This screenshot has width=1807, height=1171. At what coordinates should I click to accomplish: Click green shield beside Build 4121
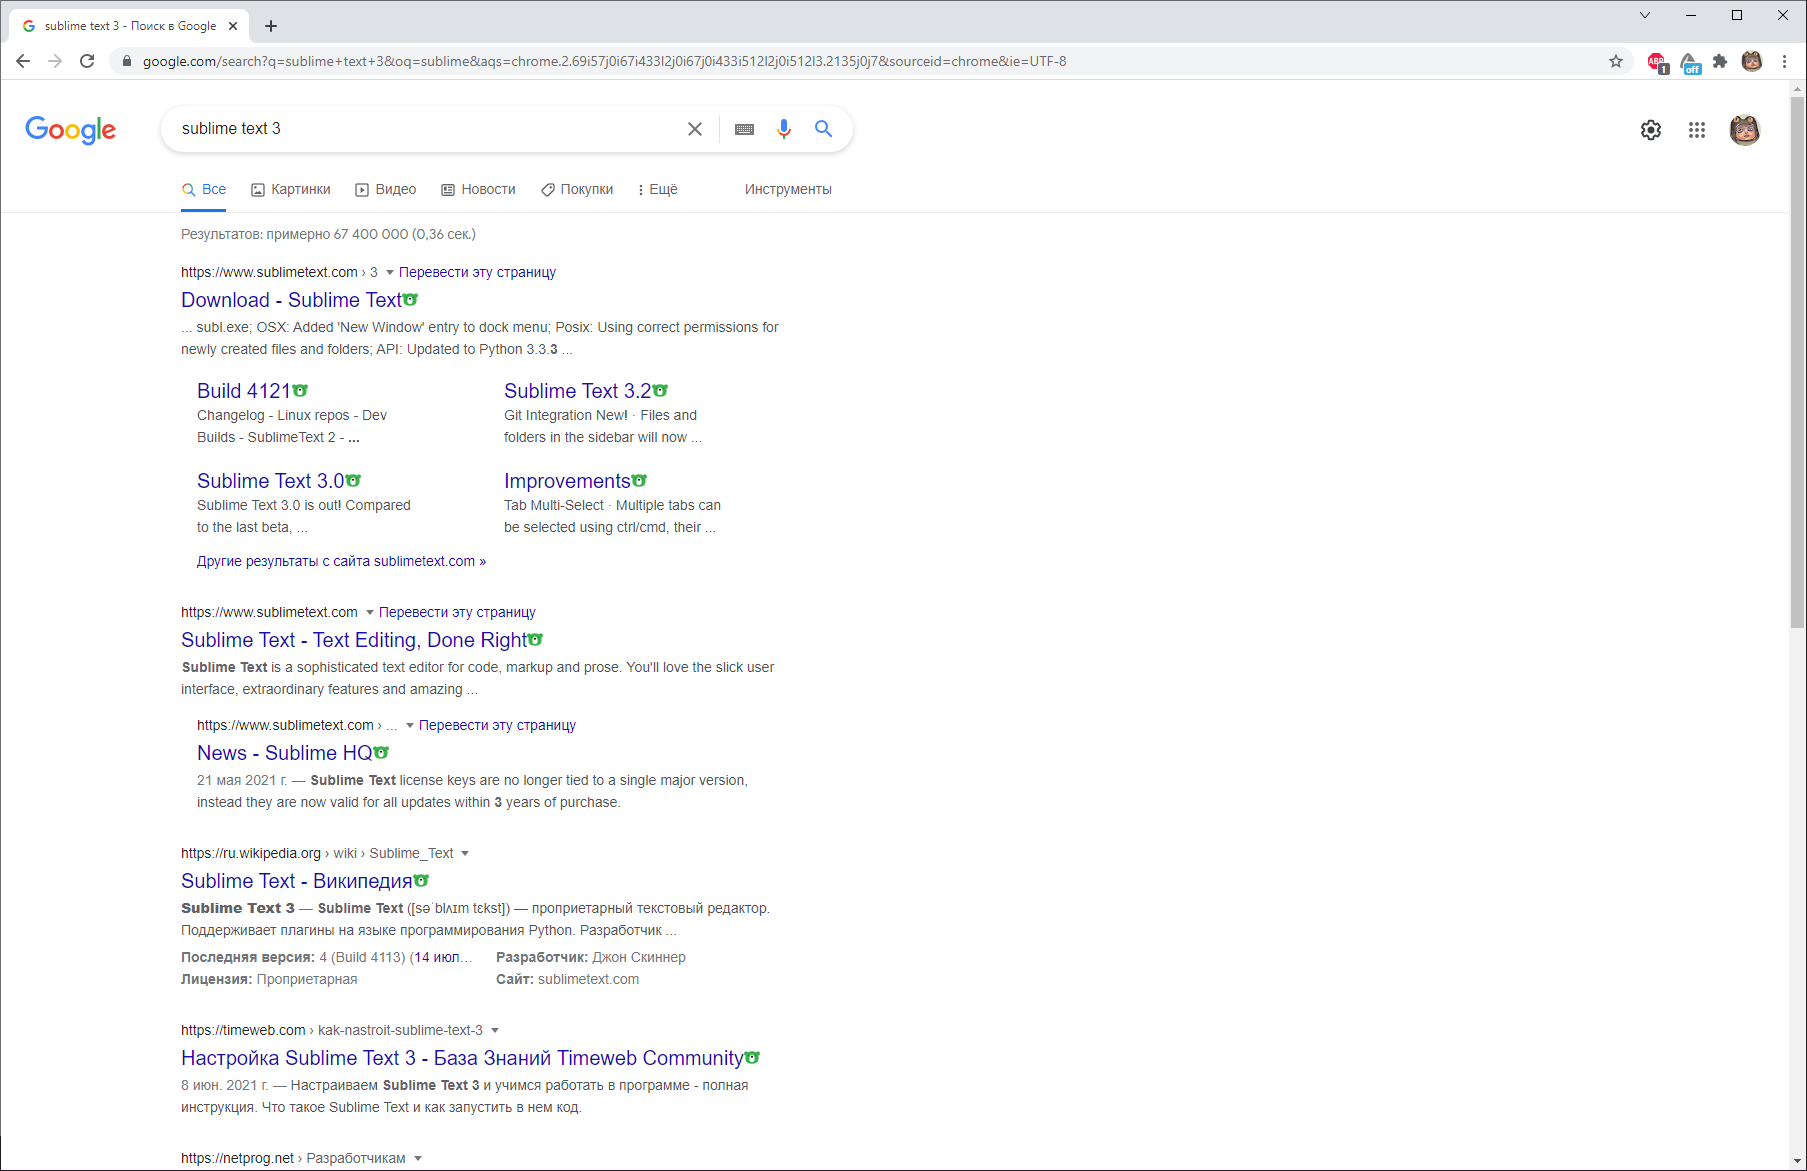click(x=300, y=390)
